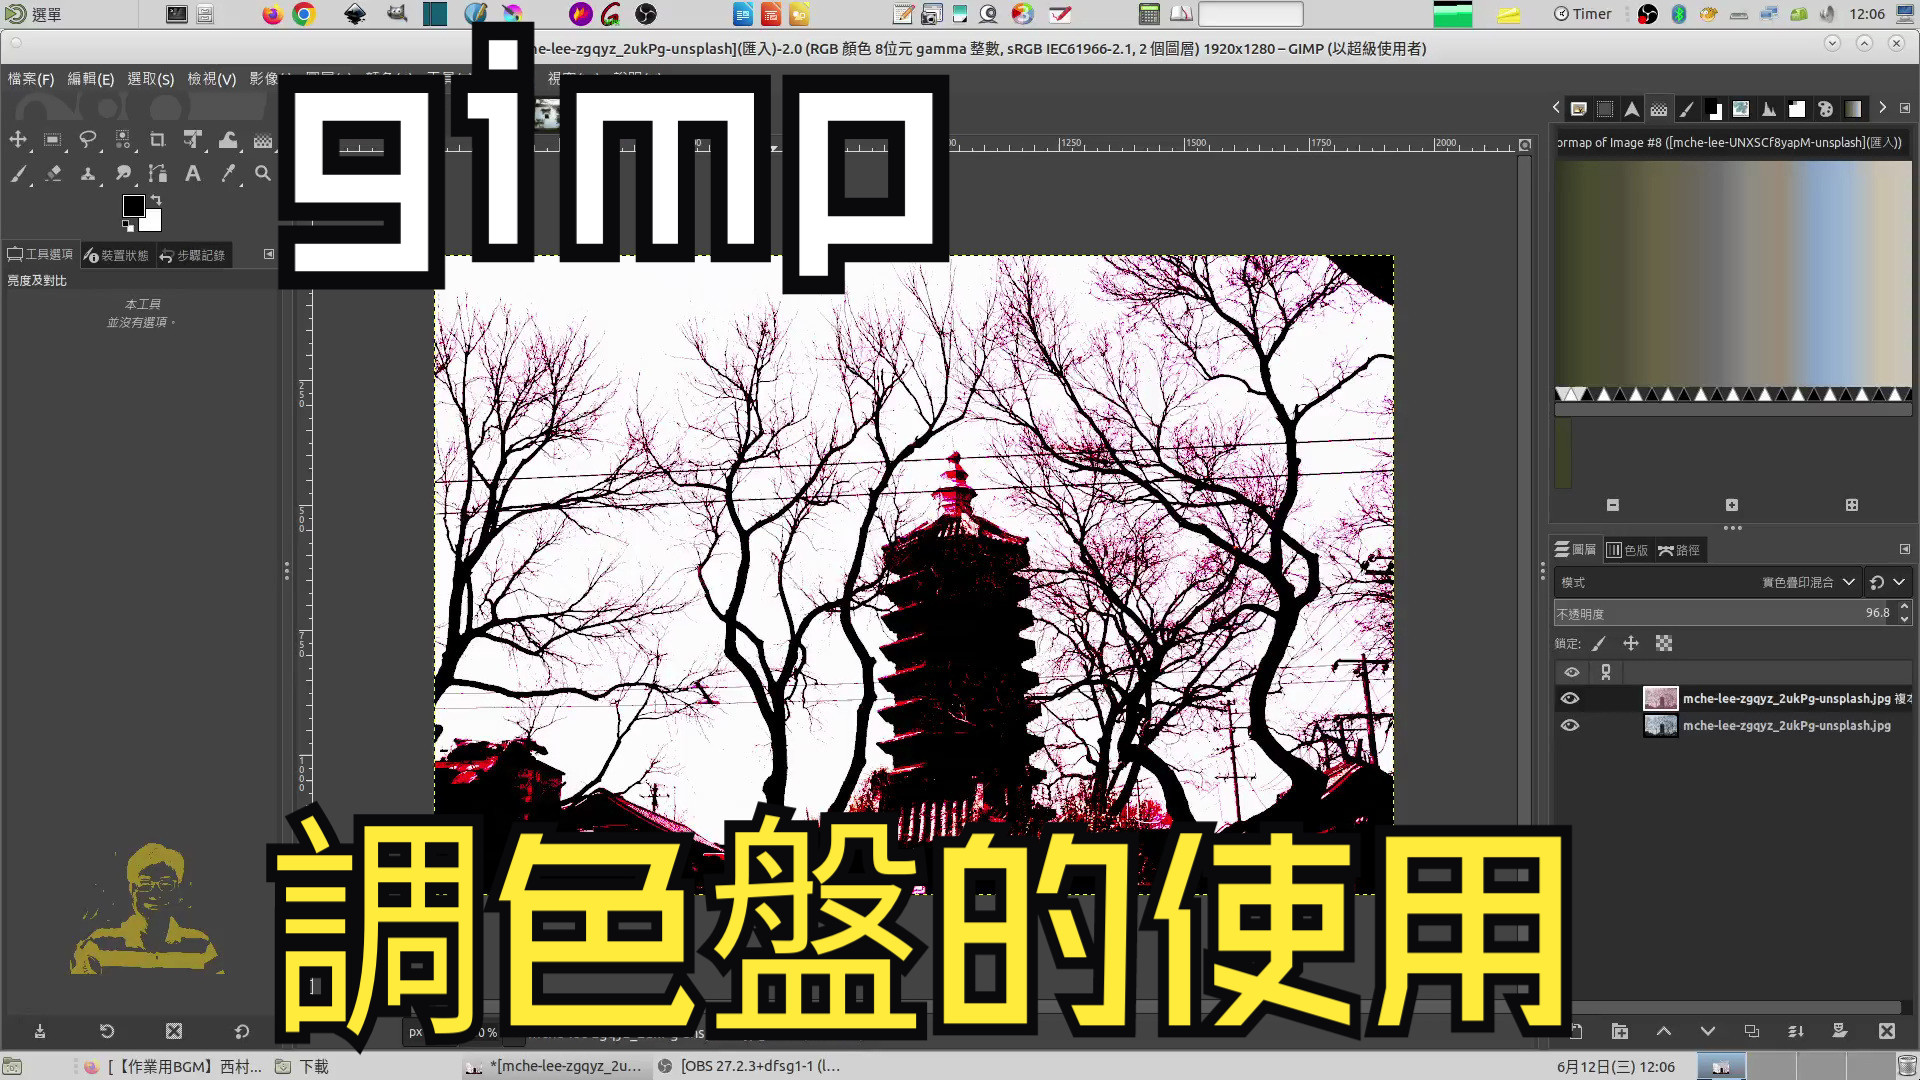Screen dimensions: 1920x1080
Task: Select the Warp Transform tool
Action: pos(228,139)
